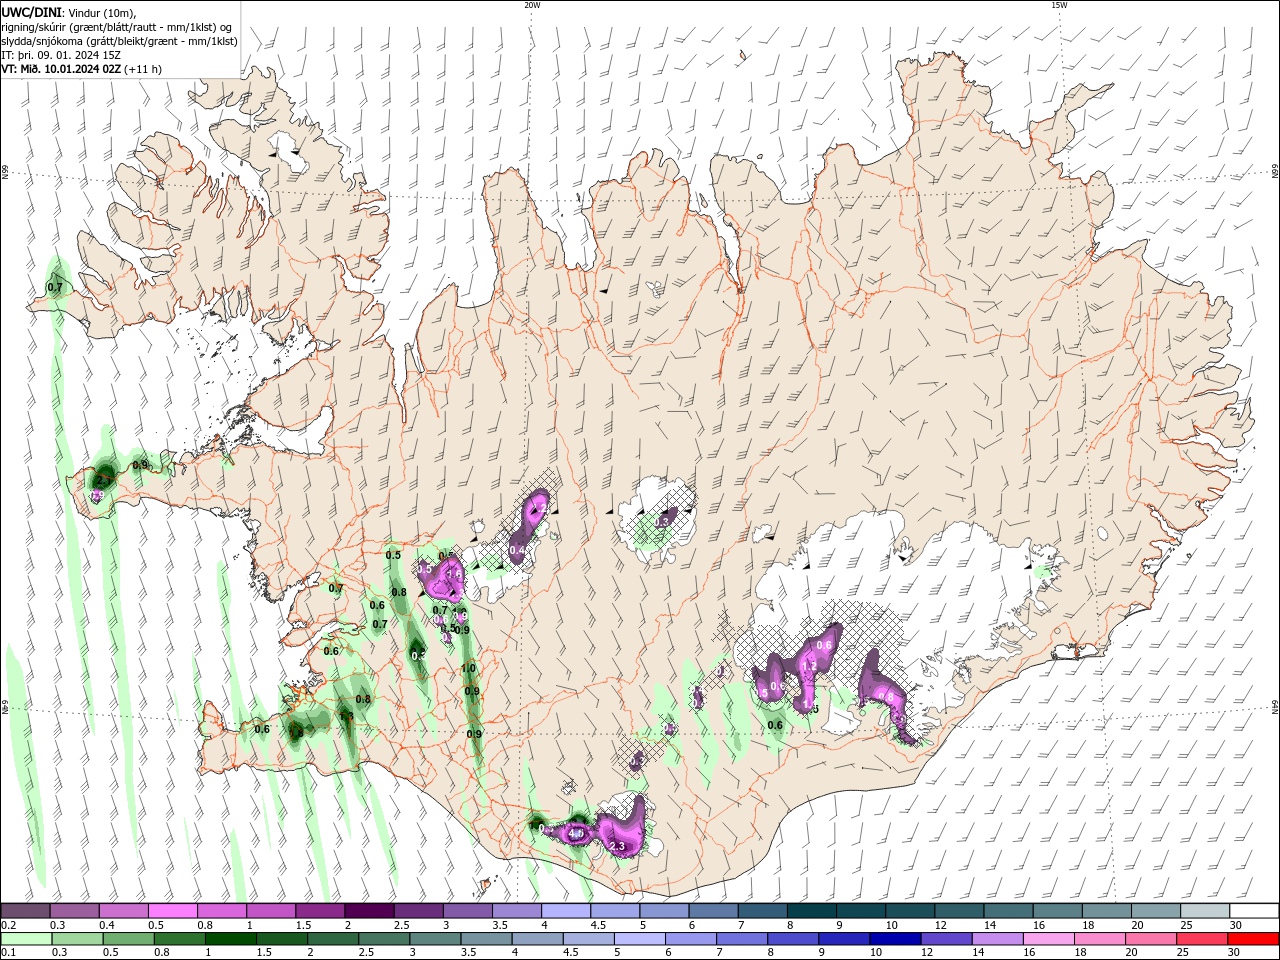Viewport: 1280px width, 960px height.
Task: Click the bright pink 0.5 swatch, upper scale
Action: (x=172, y=911)
